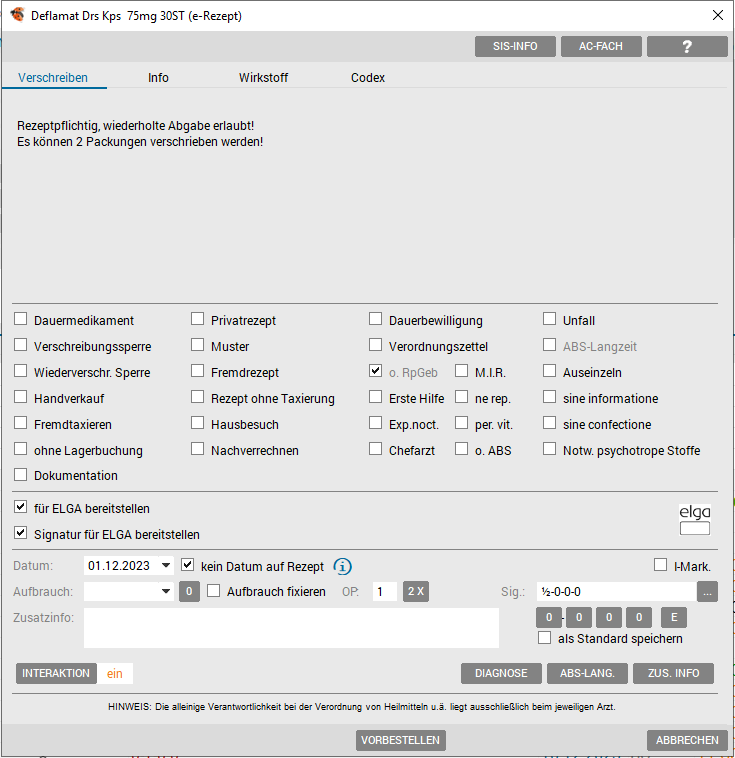Toggle Hausbesuch checkbox
This screenshot has width=735, height=758.
click(x=197, y=423)
